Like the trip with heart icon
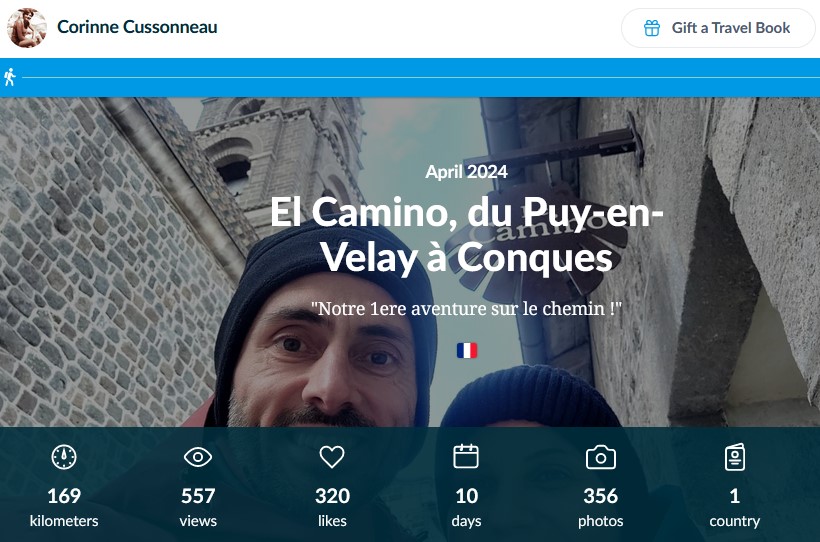 332,457
